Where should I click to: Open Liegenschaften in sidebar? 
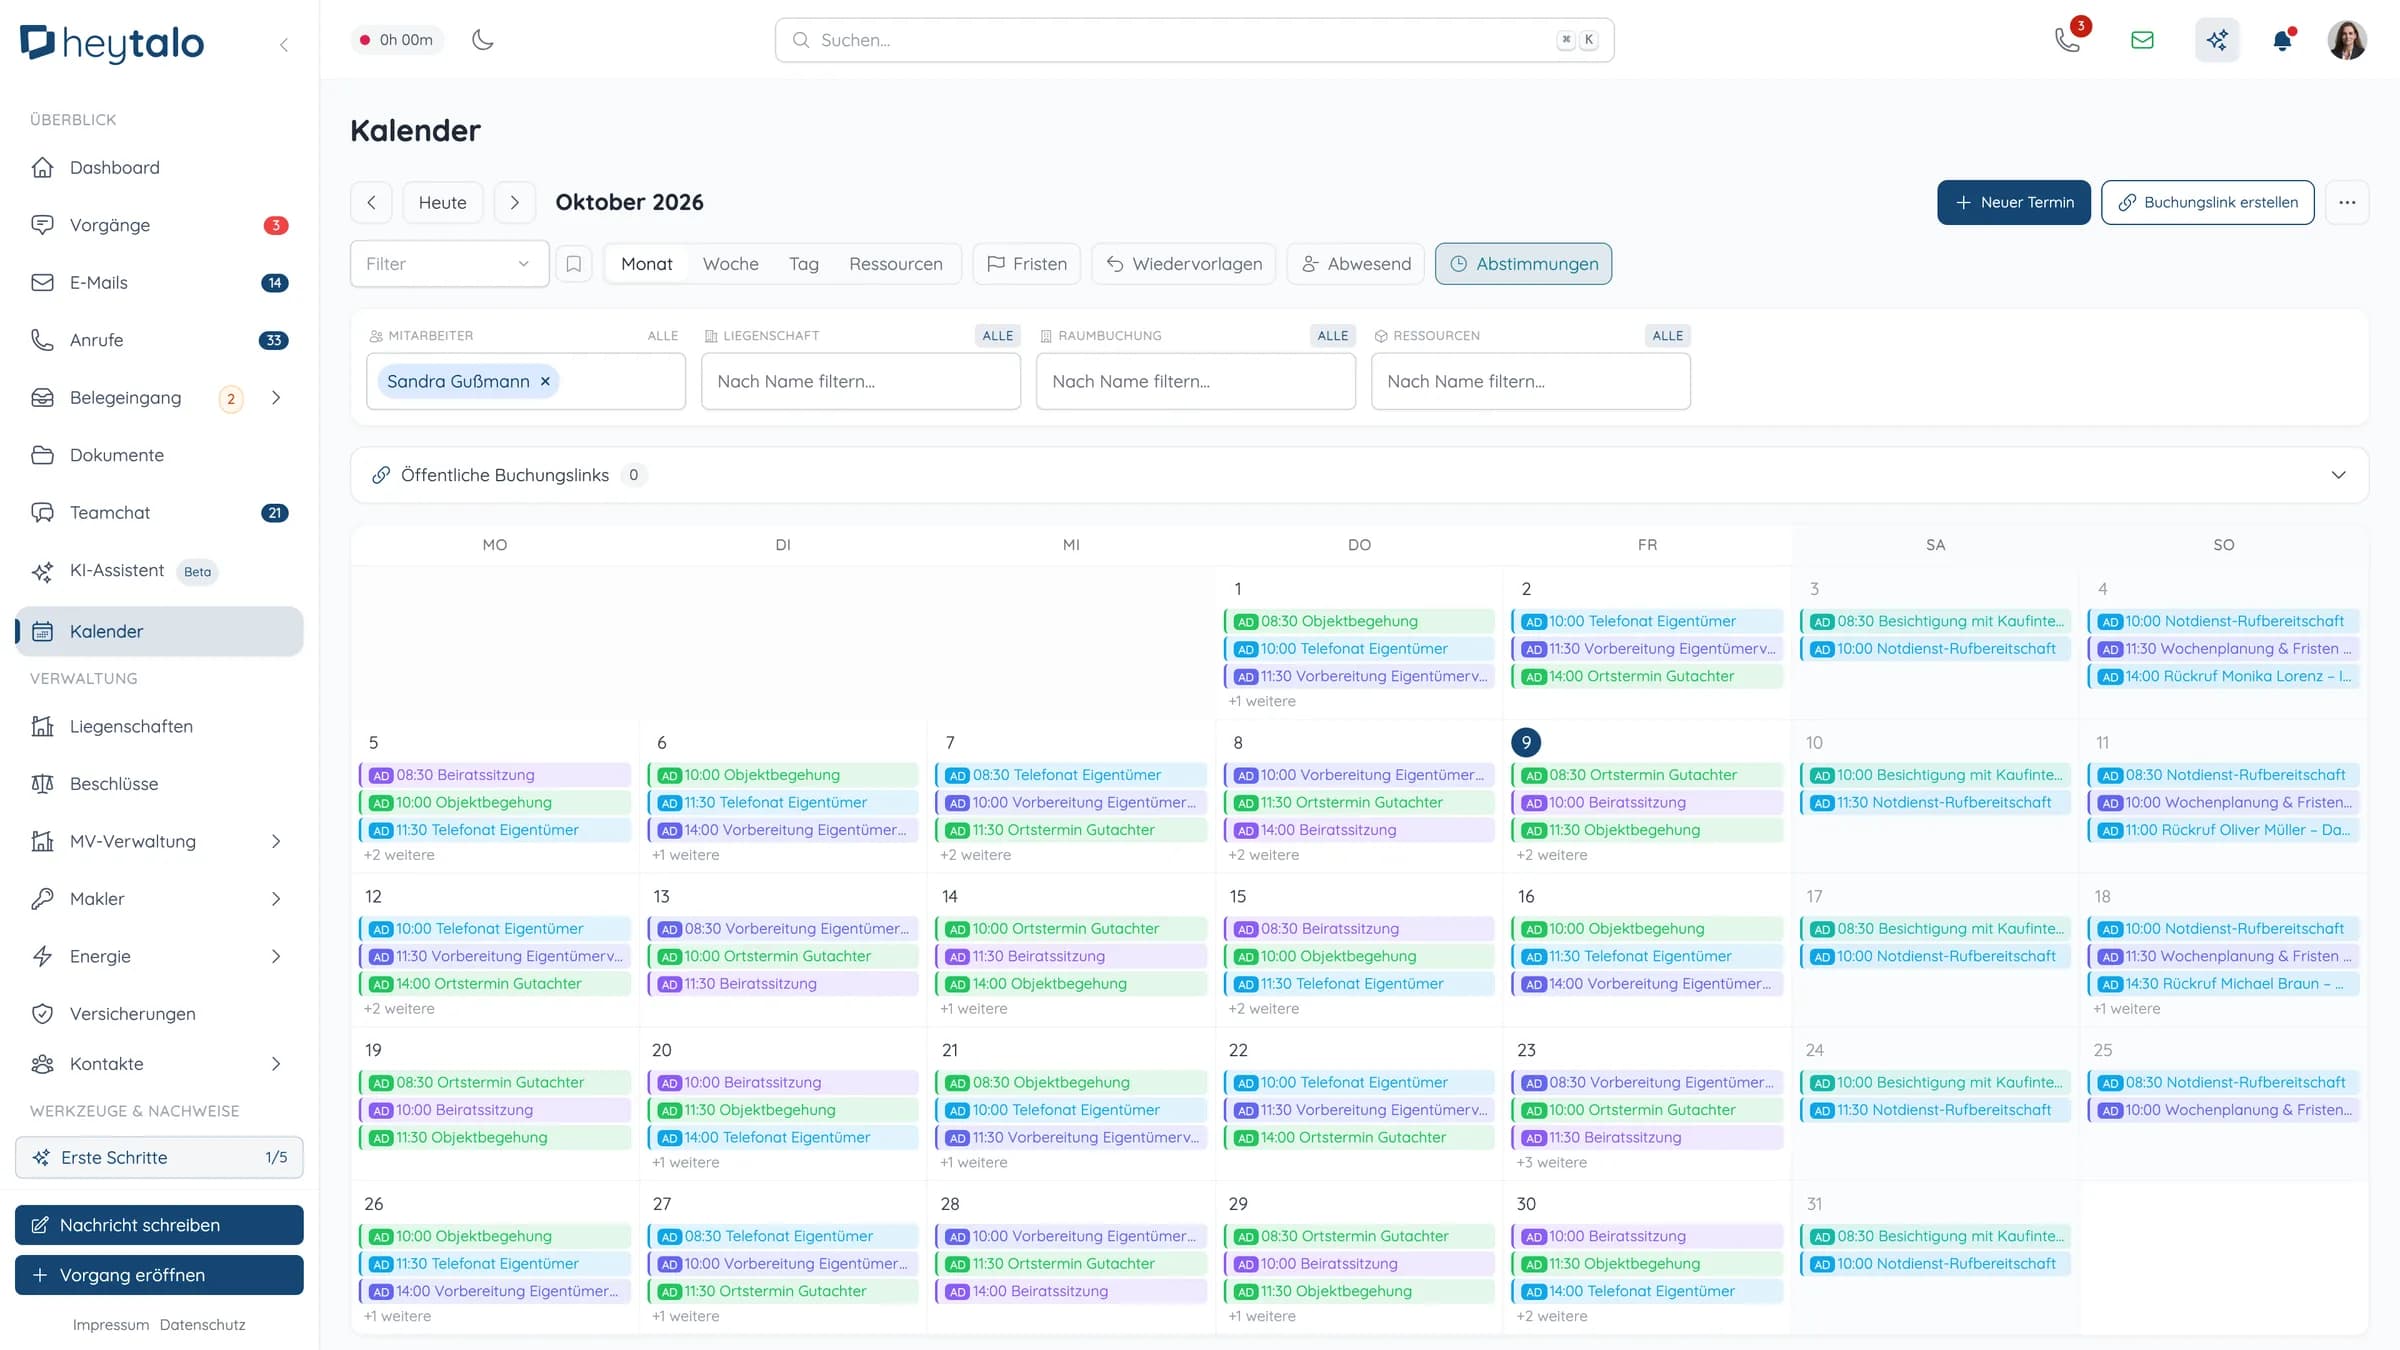159,726
